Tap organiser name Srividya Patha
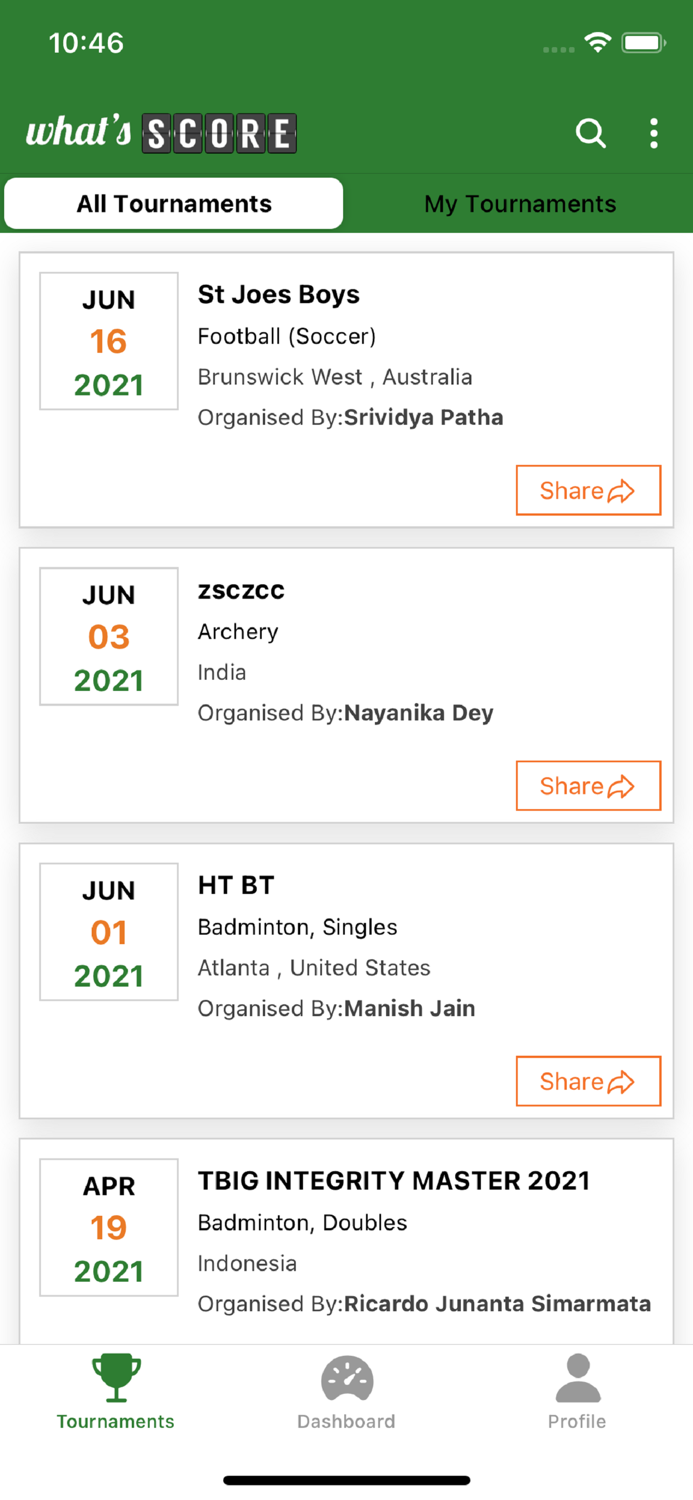The height and width of the screenshot is (1500, 693). [x=423, y=418]
